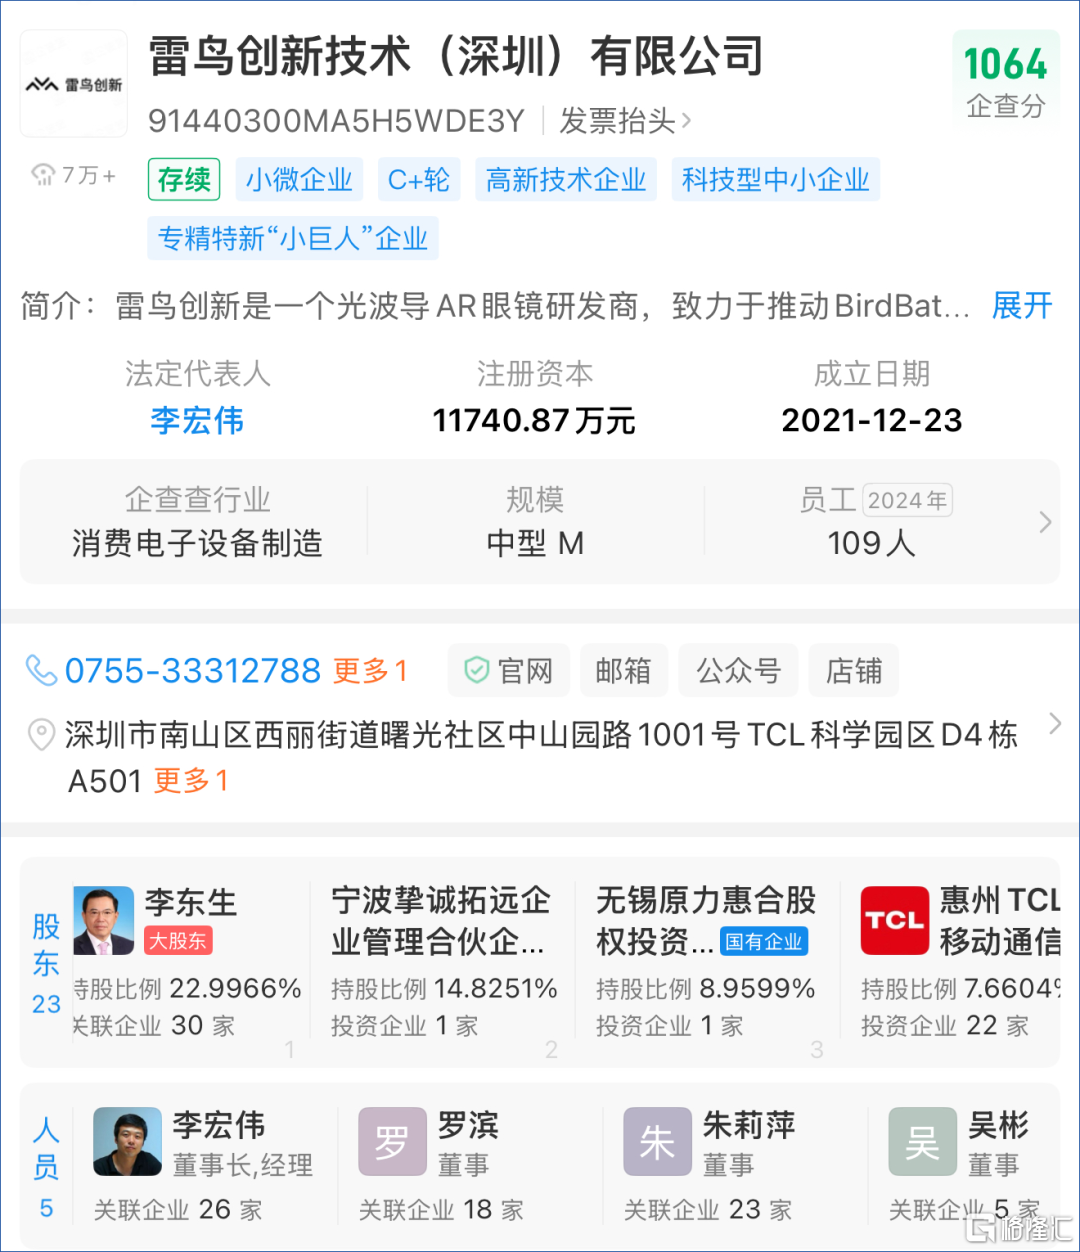Select 朱莉萍's avatar icon
Image resolution: width=1080 pixels, height=1252 pixels.
(x=657, y=1141)
